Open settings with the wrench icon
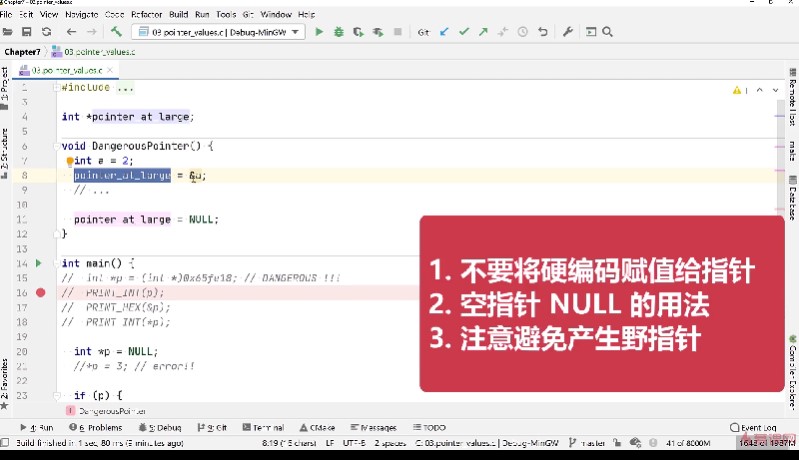The height and width of the screenshot is (460, 799). tap(568, 32)
